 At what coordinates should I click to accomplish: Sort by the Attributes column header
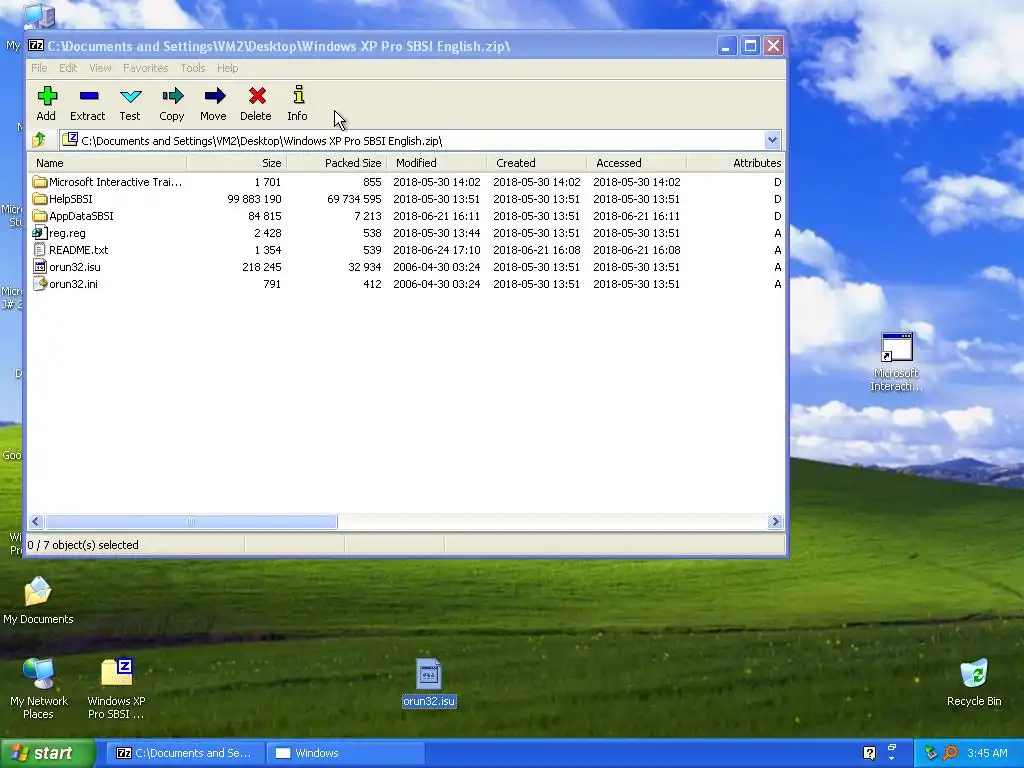(x=736, y=163)
